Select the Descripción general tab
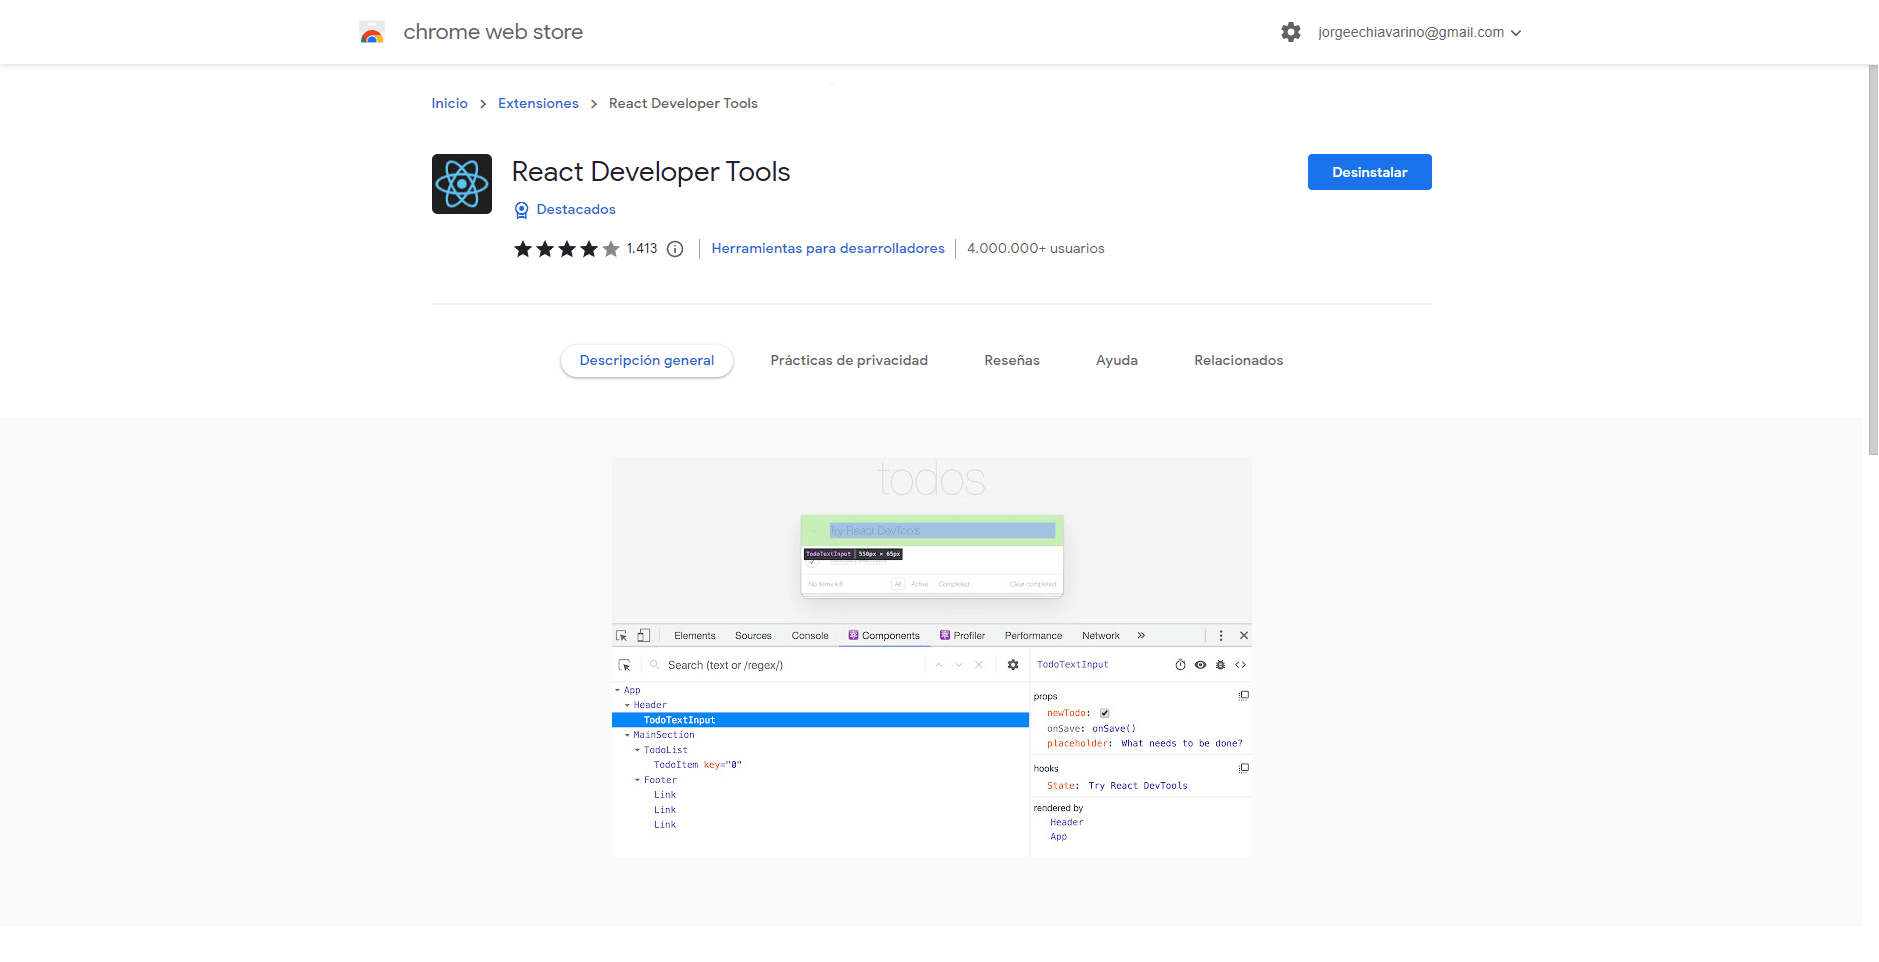This screenshot has height=962, width=1879. pos(647,360)
